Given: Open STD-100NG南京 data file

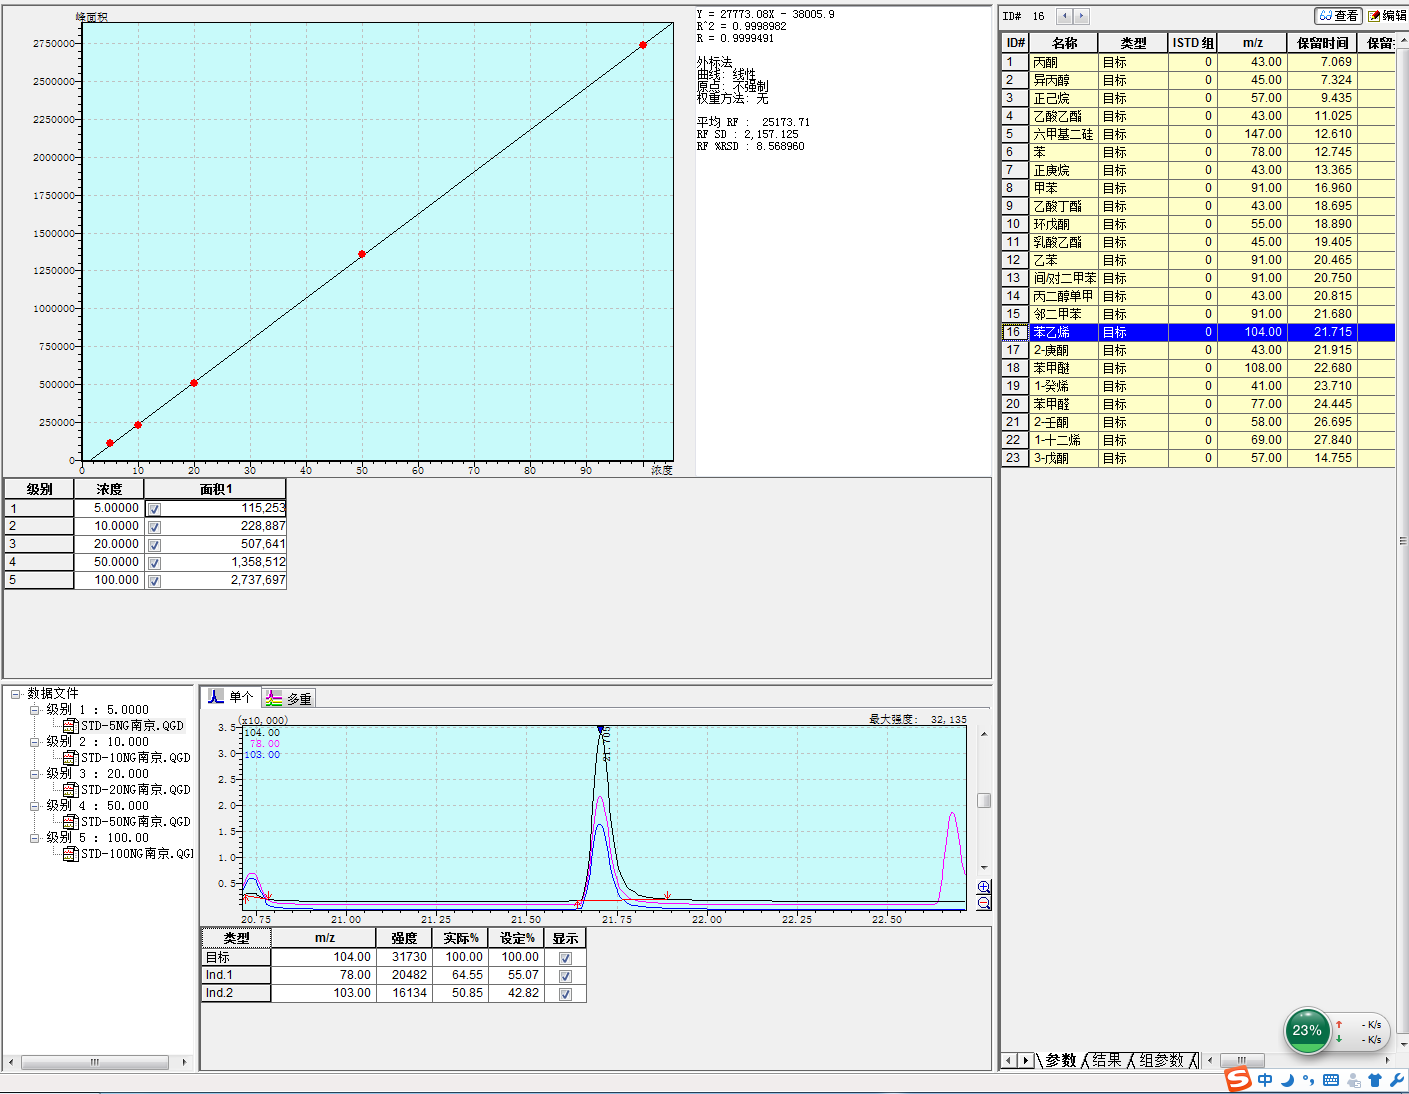Looking at the screenshot, I should [x=128, y=854].
